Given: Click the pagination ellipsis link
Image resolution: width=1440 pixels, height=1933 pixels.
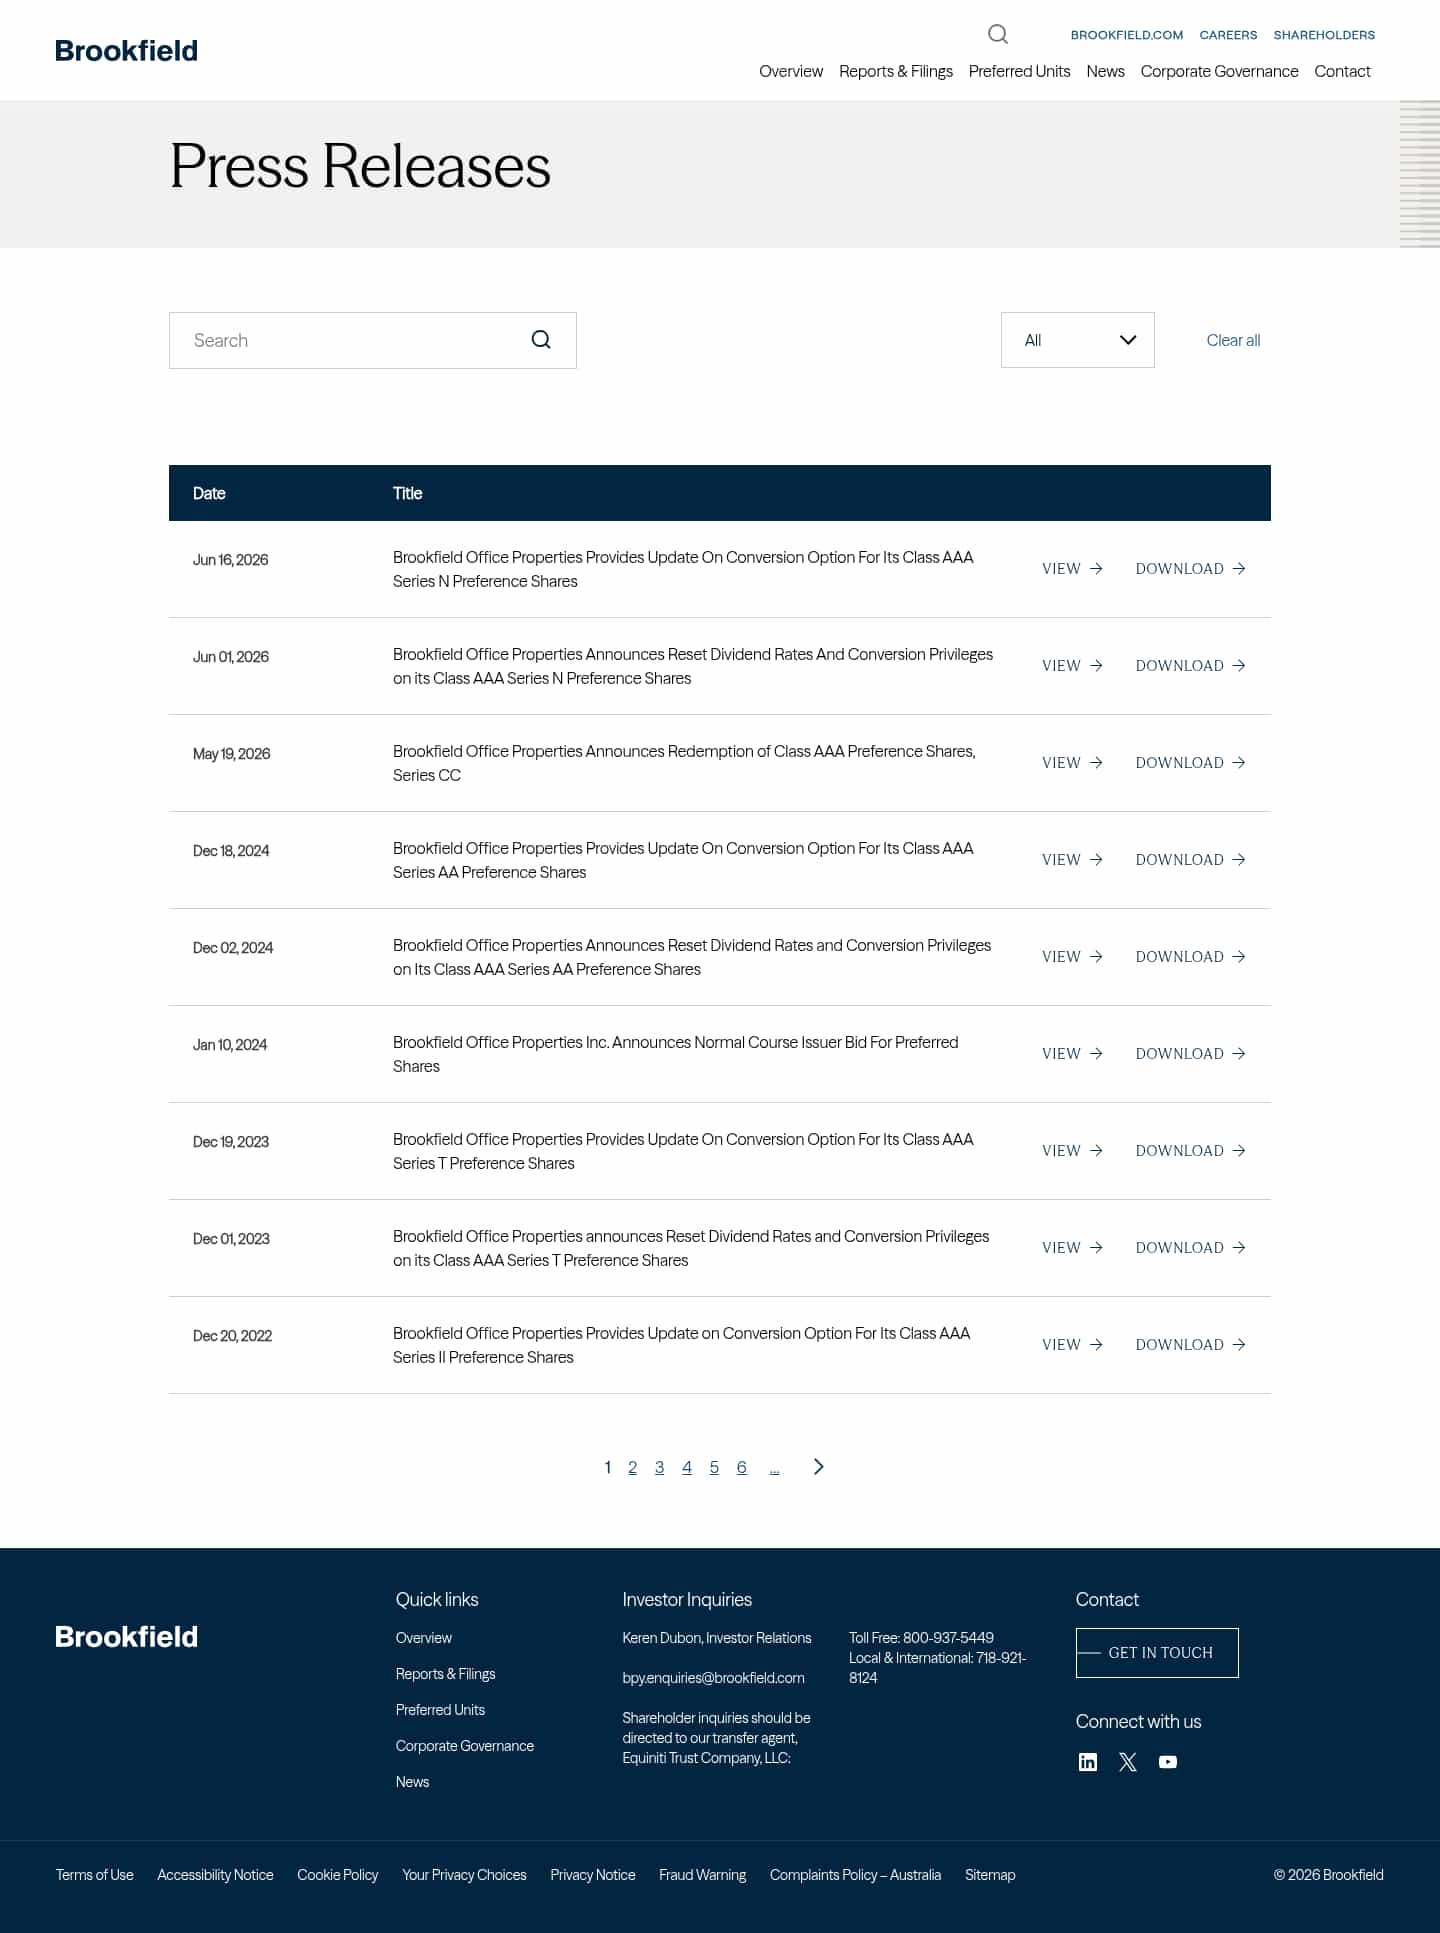Looking at the screenshot, I should pos(774,1469).
